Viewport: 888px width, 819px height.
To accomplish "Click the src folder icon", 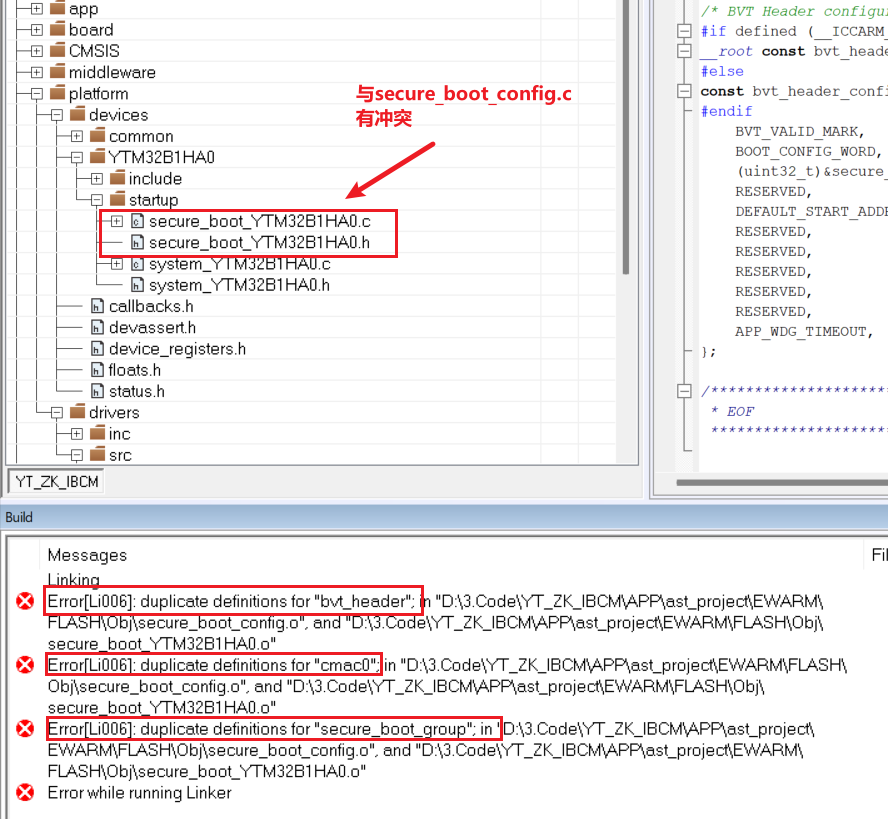I will point(97,454).
